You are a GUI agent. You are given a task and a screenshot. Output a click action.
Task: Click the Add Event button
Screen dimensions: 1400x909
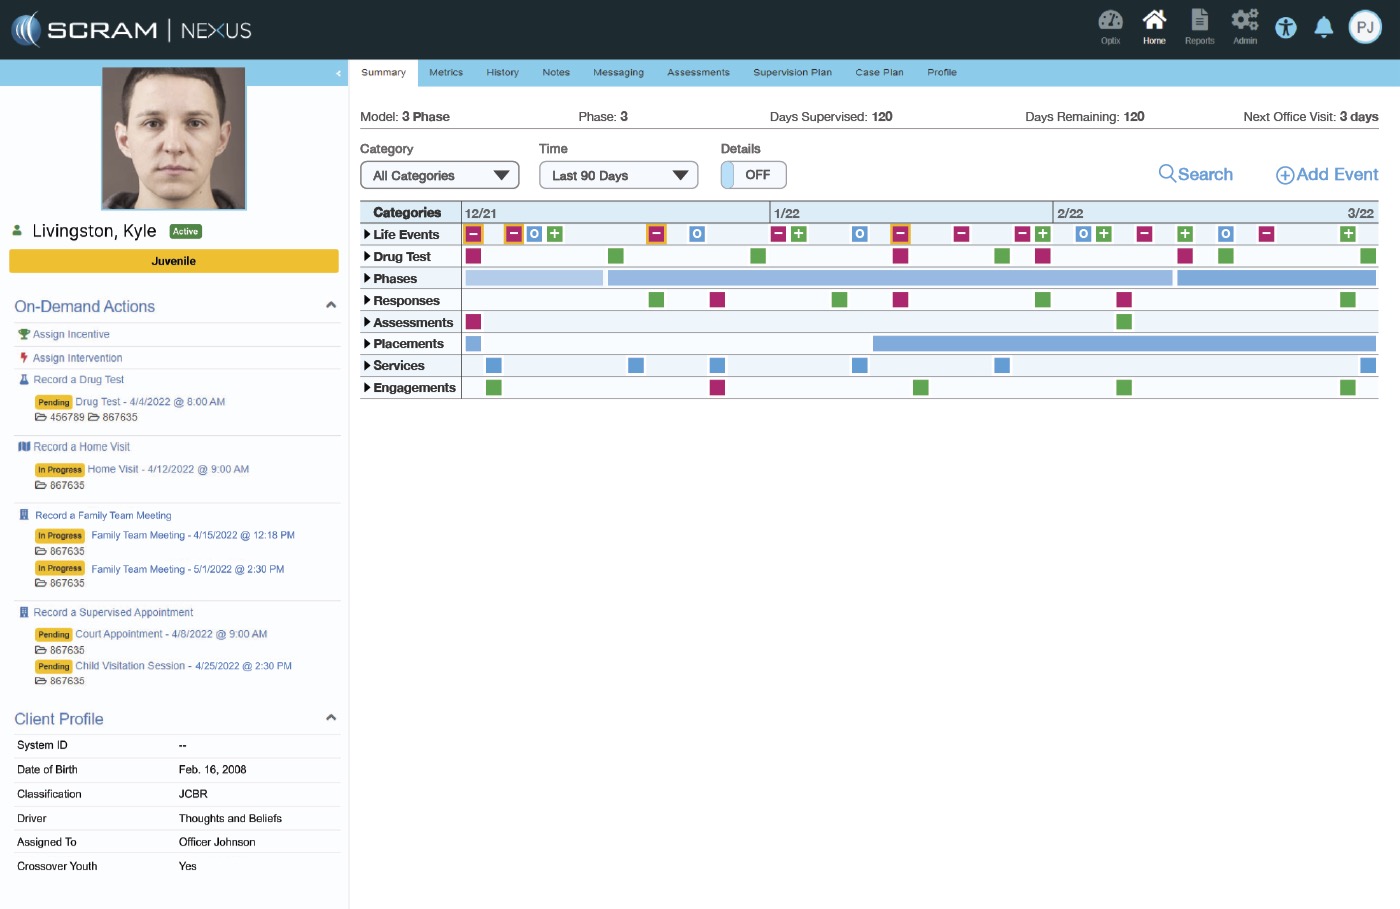point(1327,175)
